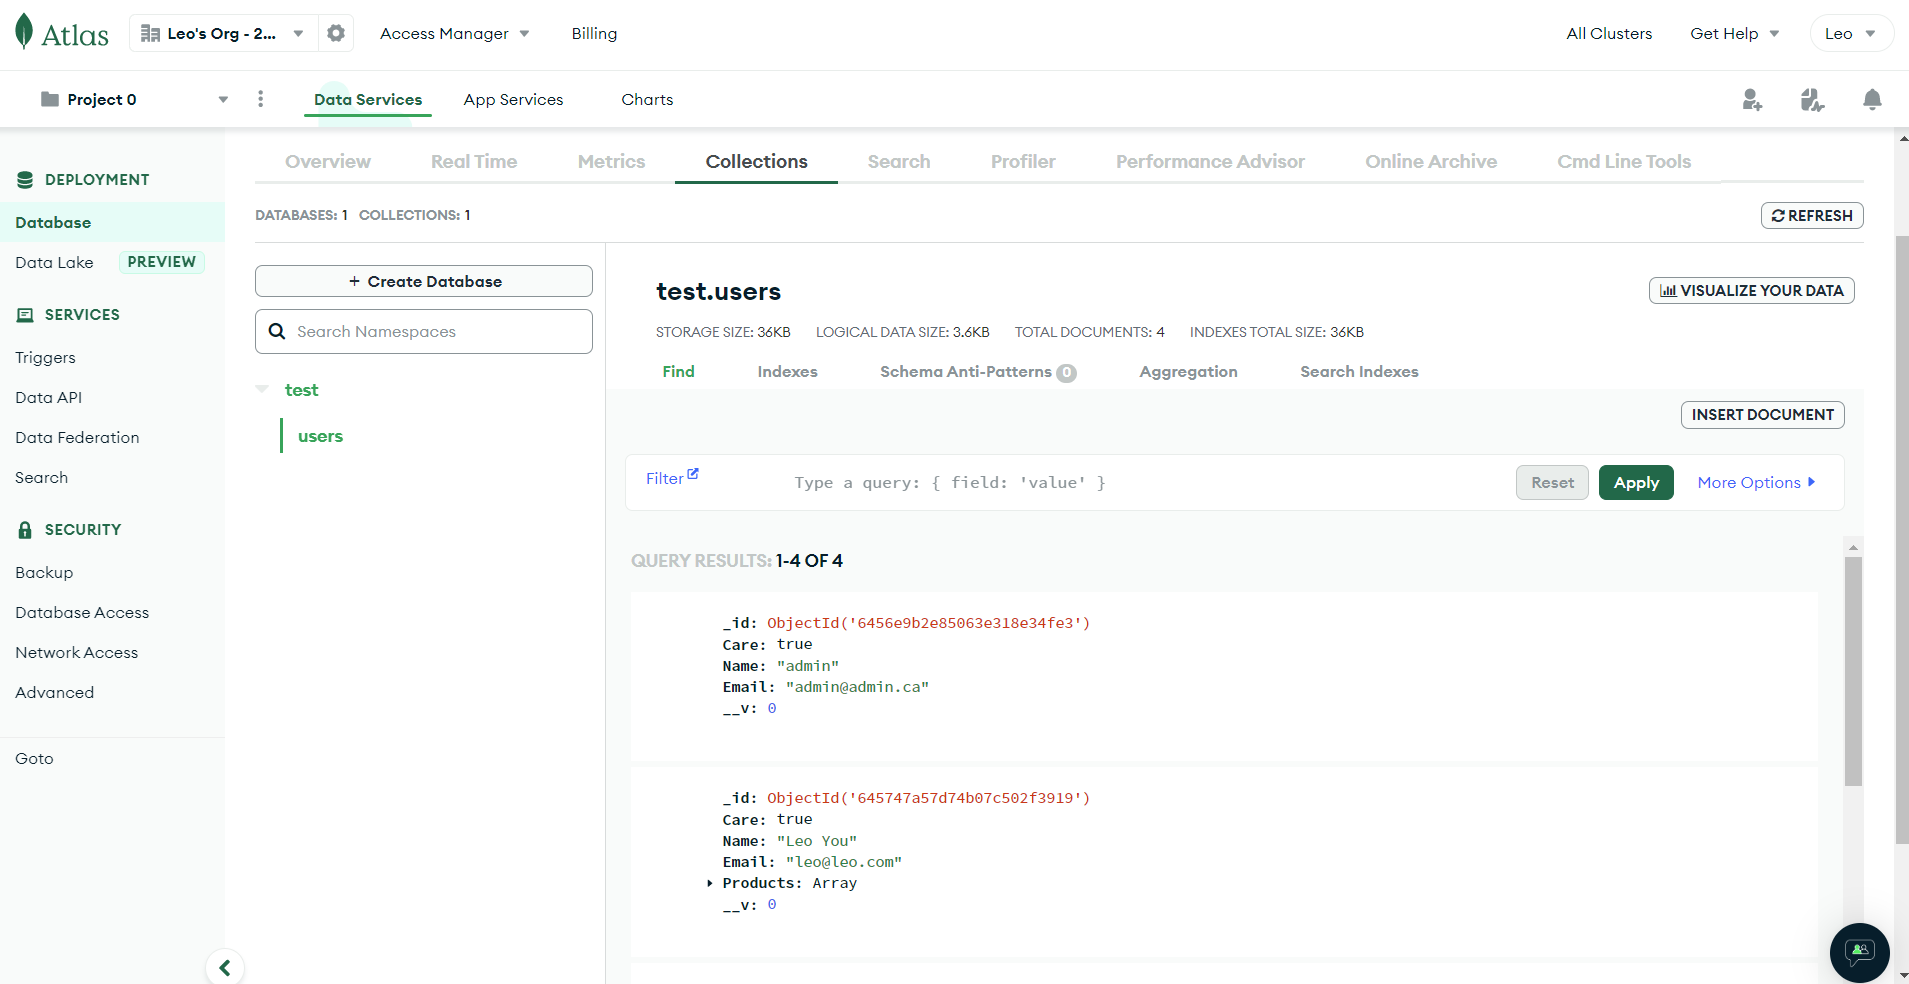Click the invite user icon
Viewport: 1909px width, 984px height.
(1752, 99)
